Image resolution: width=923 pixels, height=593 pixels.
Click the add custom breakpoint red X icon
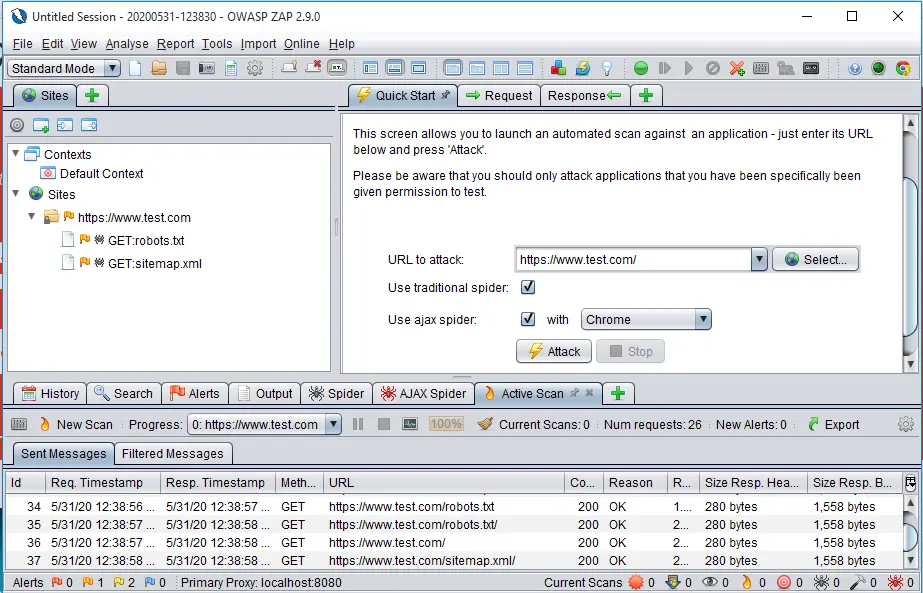737,68
